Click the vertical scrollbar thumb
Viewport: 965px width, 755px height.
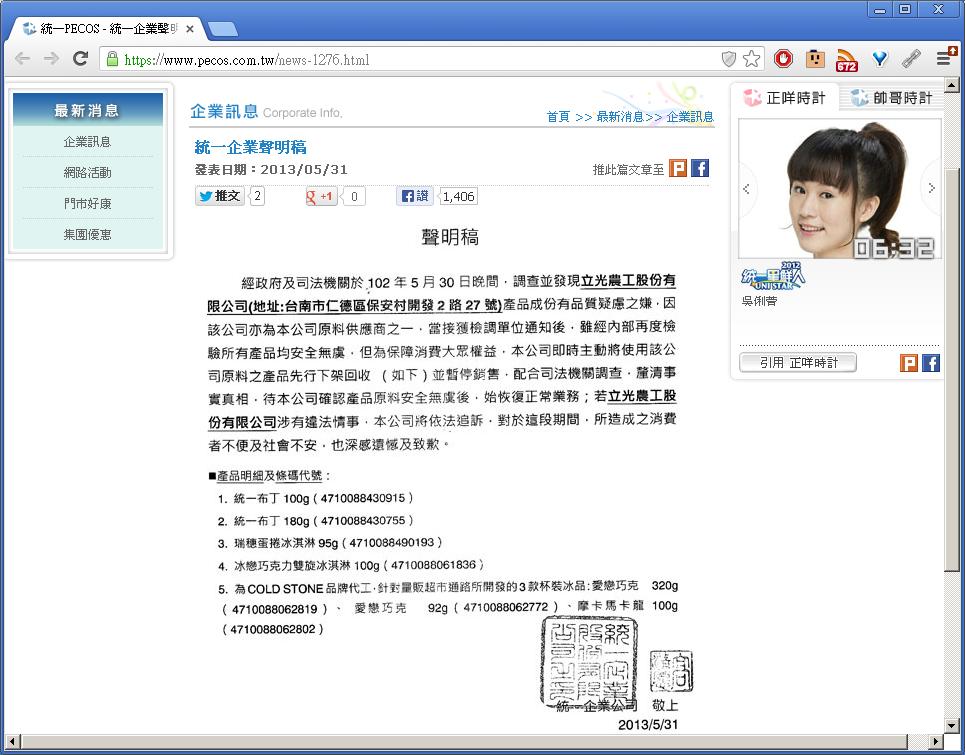[x=951, y=369]
